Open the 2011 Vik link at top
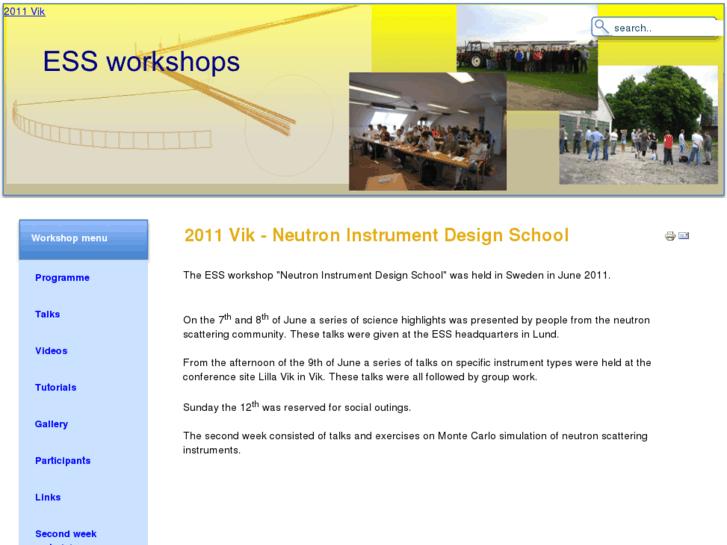Viewport: 727px width, 545px height. pos(24,12)
